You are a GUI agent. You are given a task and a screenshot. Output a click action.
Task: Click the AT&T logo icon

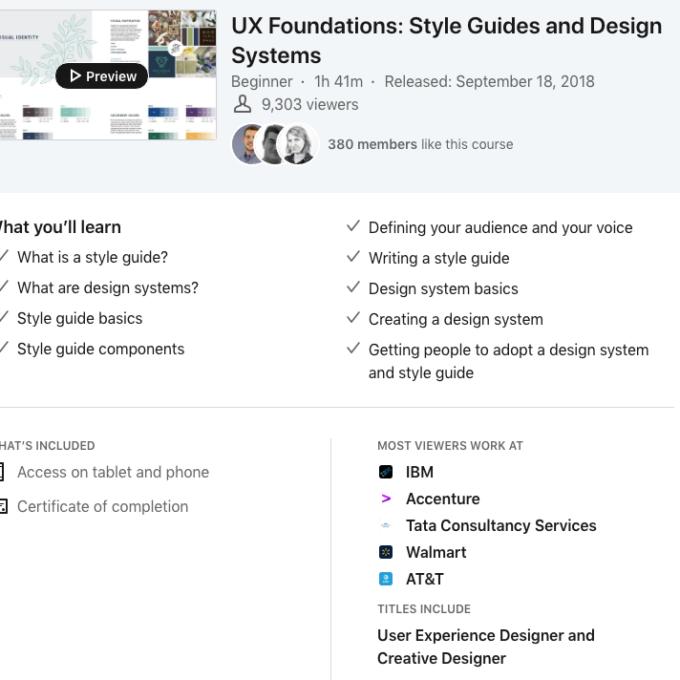point(386,579)
